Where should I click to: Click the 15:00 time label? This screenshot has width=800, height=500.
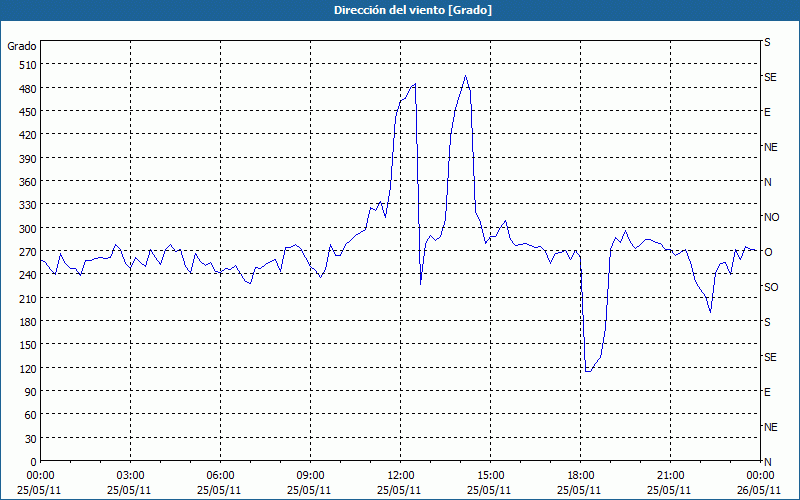(x=490, y=476)
